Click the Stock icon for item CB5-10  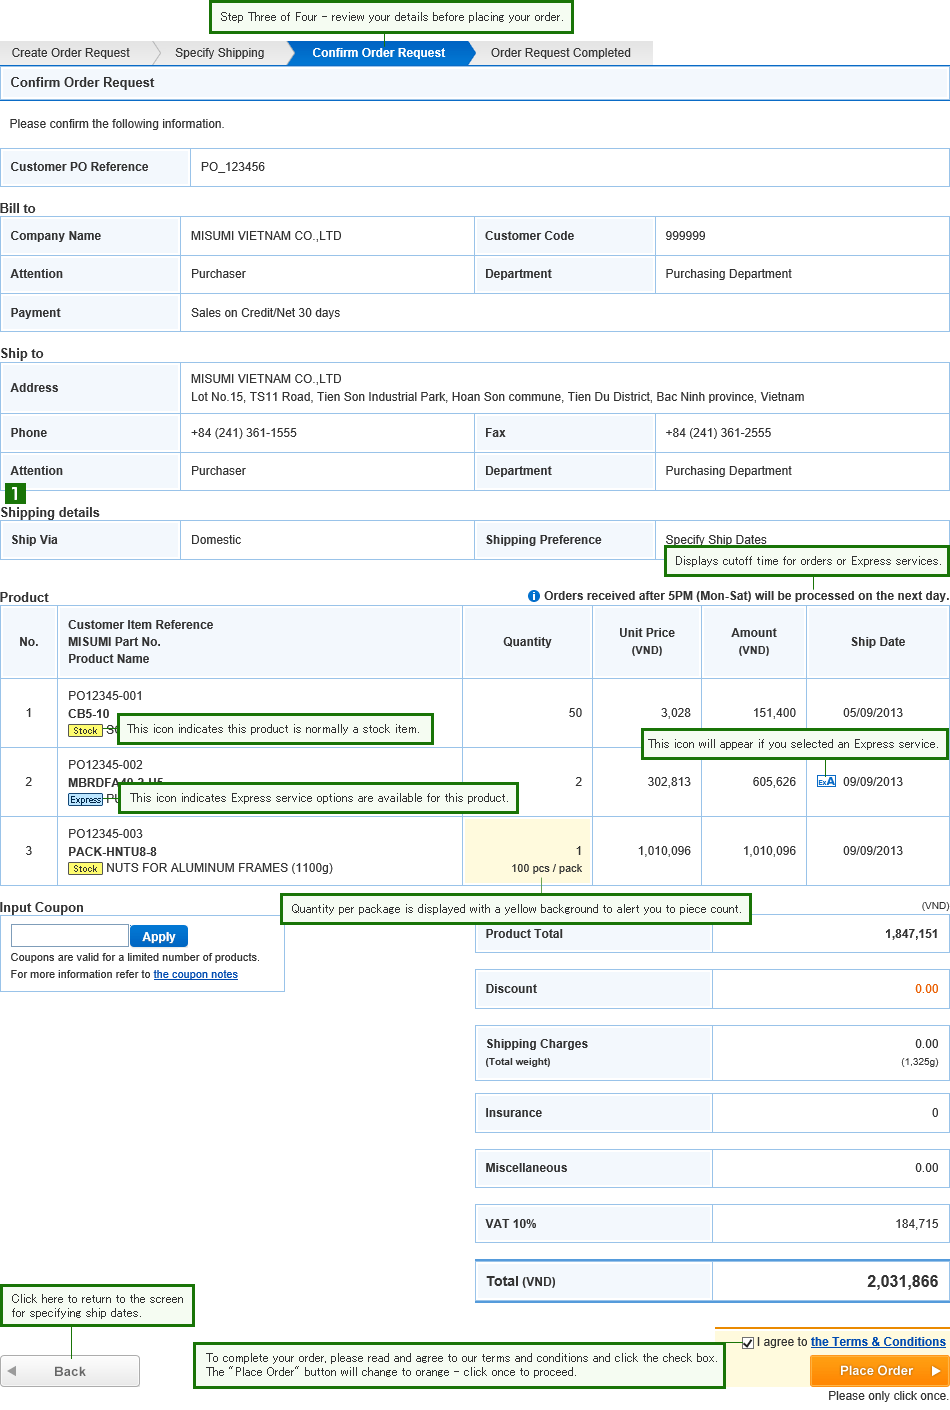pos(85,731)
